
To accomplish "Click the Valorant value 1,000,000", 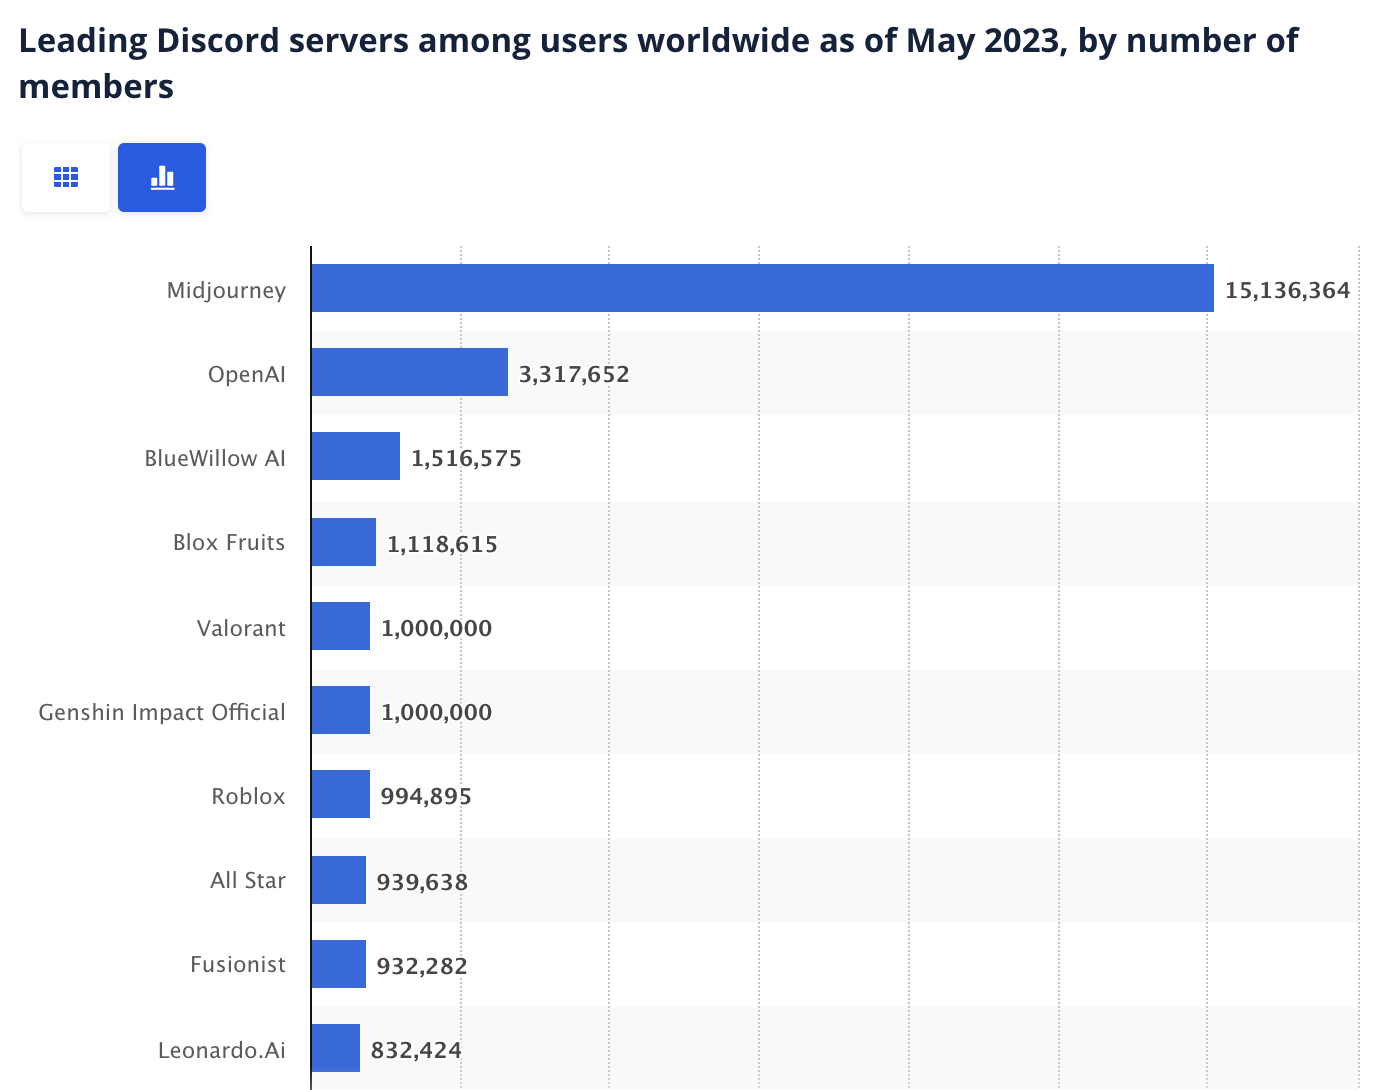I will pyautogui.click(x=437, y=628).
